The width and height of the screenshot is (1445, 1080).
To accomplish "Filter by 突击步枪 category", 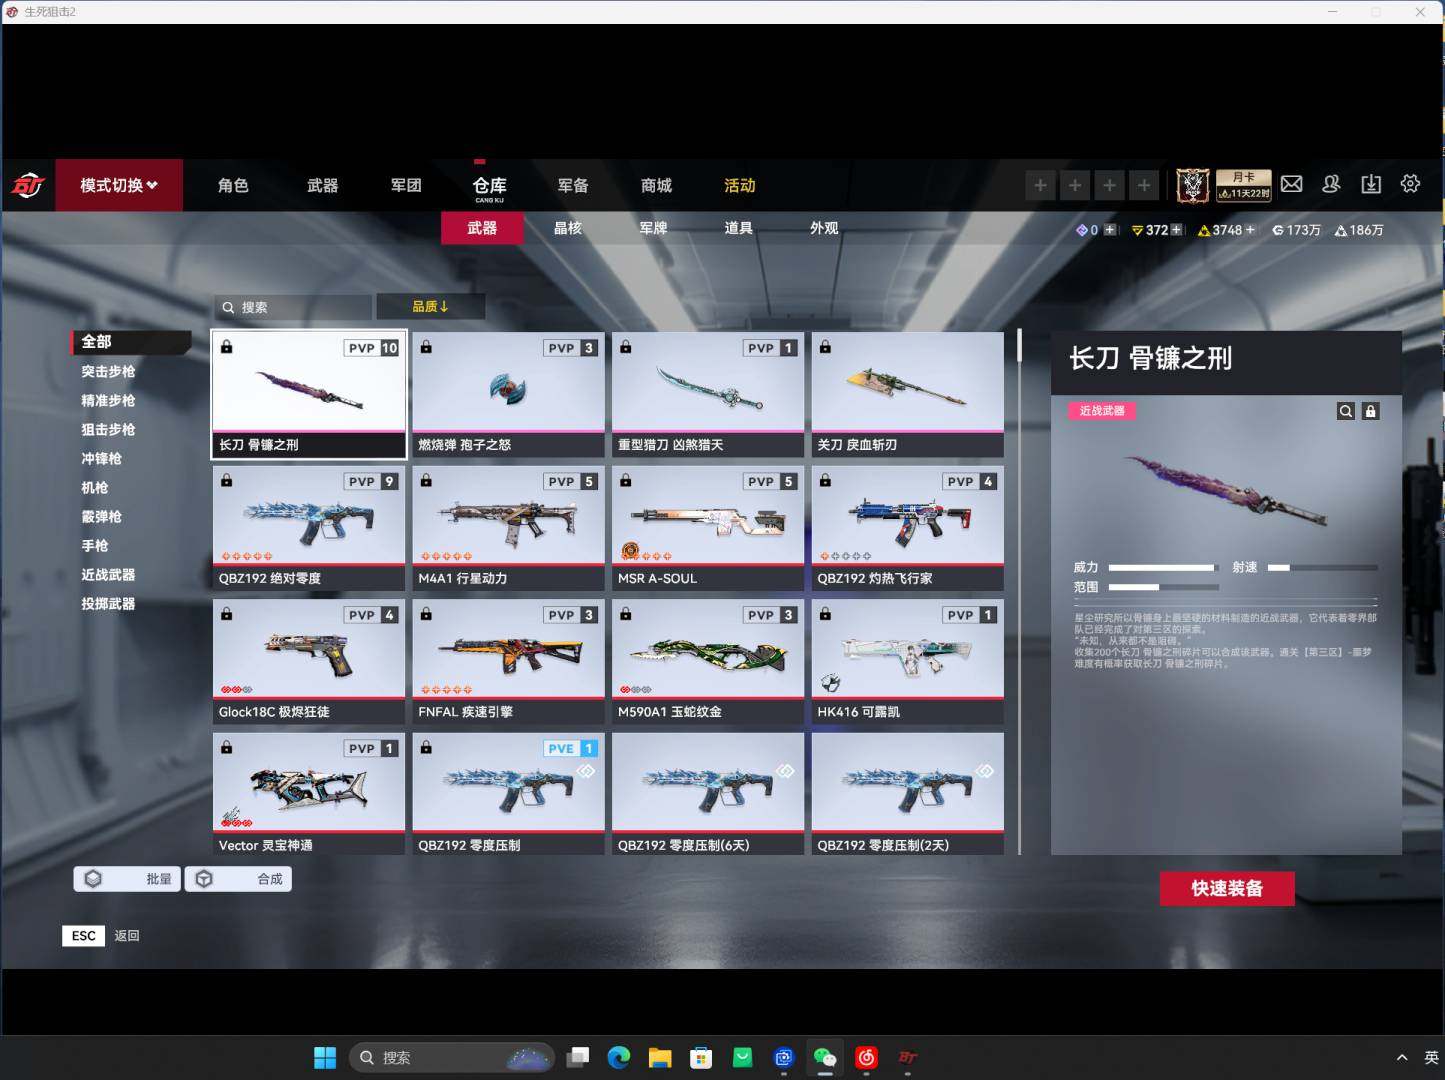I will [108, 371].
